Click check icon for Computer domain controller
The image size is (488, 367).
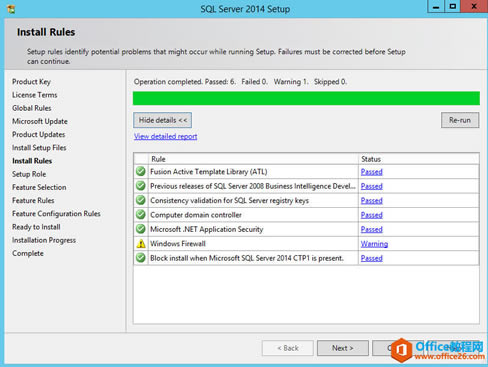141,215
